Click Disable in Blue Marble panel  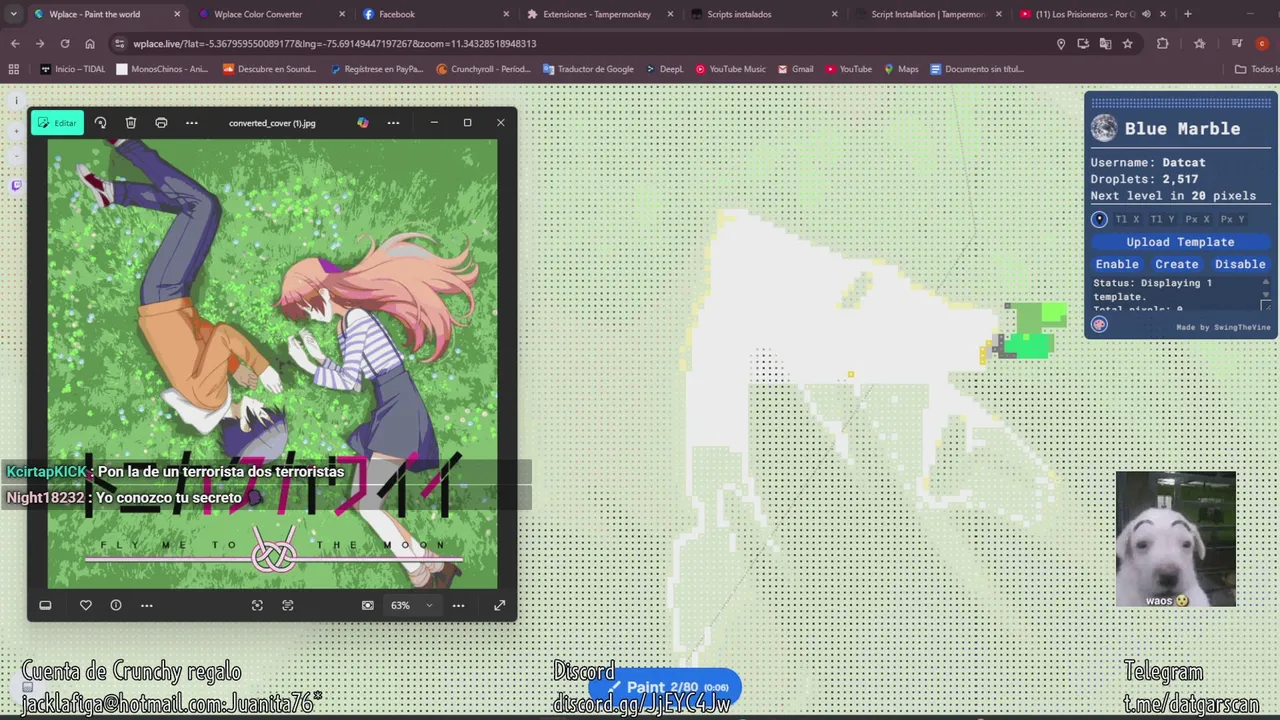pos(1240,264)
